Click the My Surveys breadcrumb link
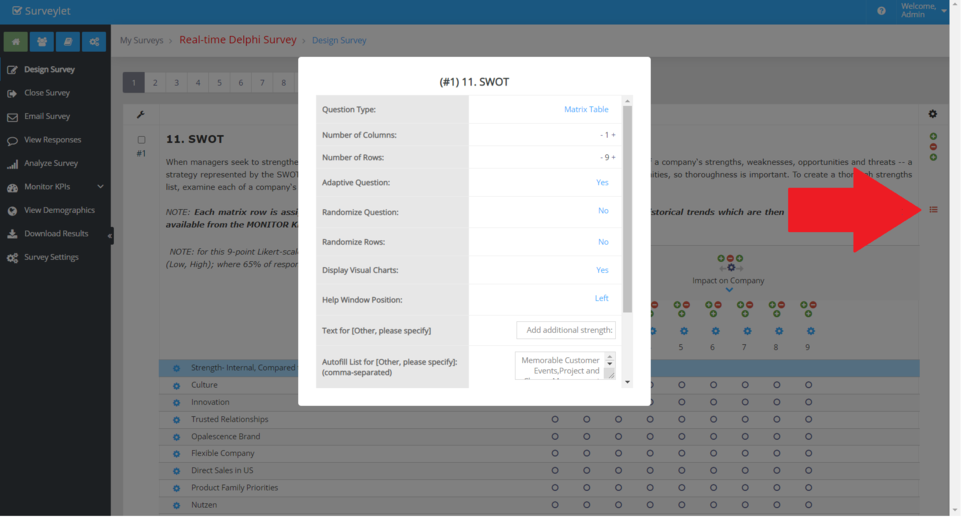The image size is (961, 518). click(x=141, y=41)
